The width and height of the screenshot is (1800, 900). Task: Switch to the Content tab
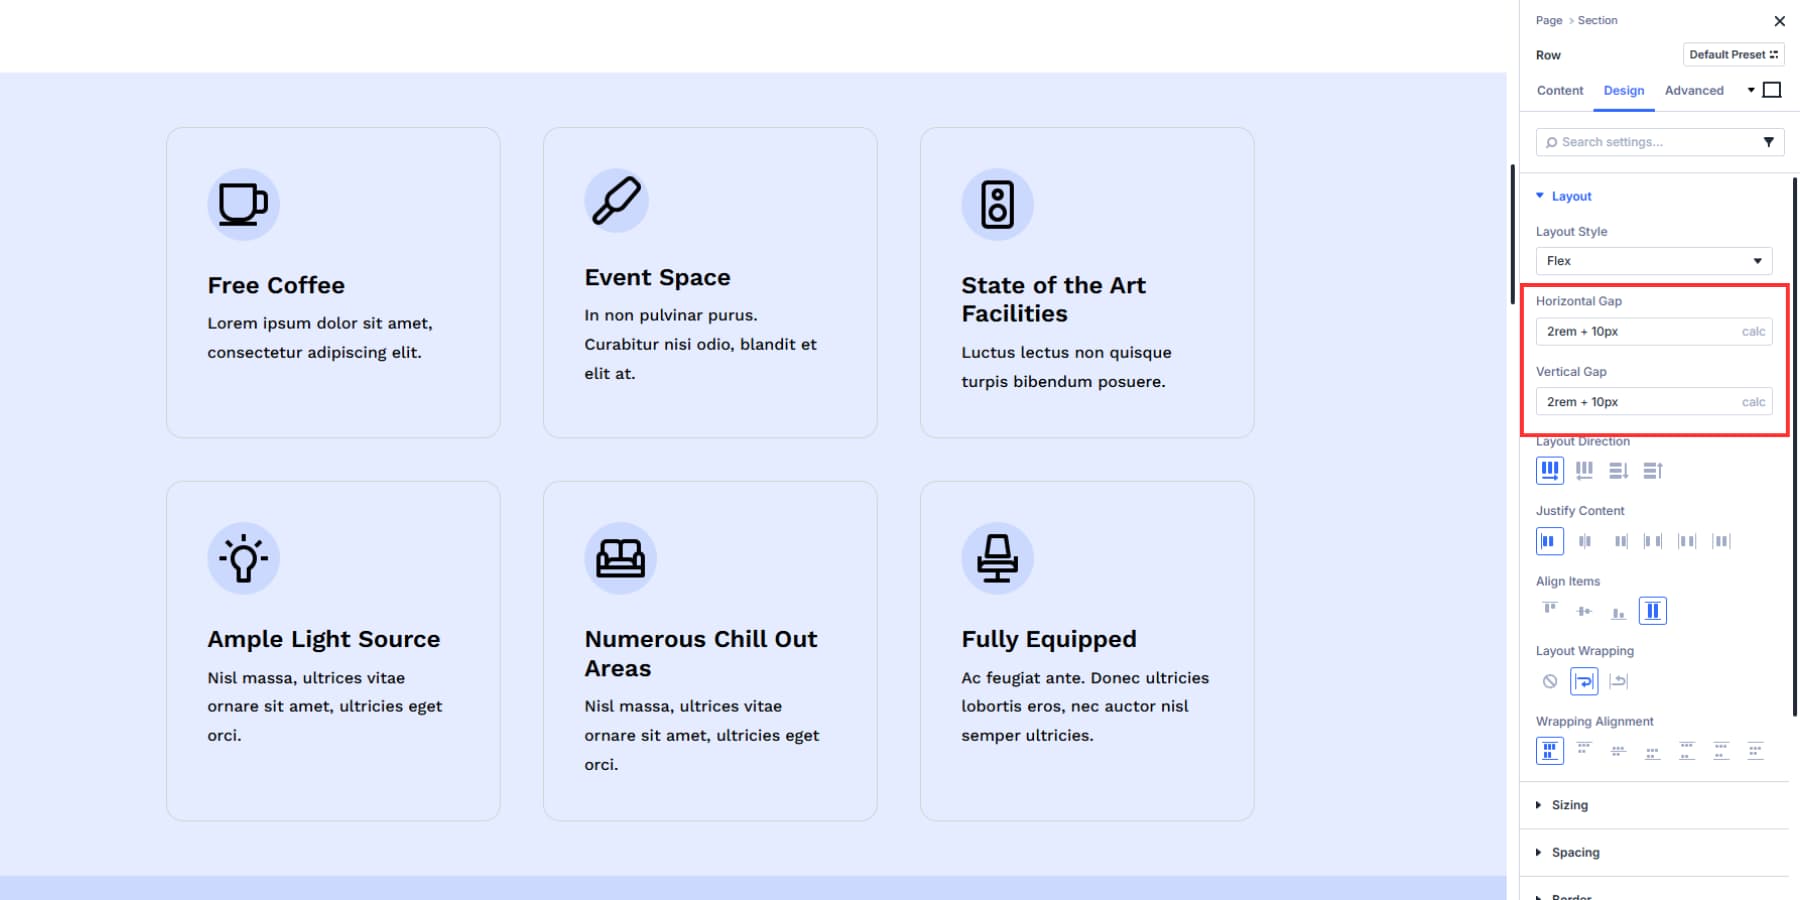coord(1559,90)
